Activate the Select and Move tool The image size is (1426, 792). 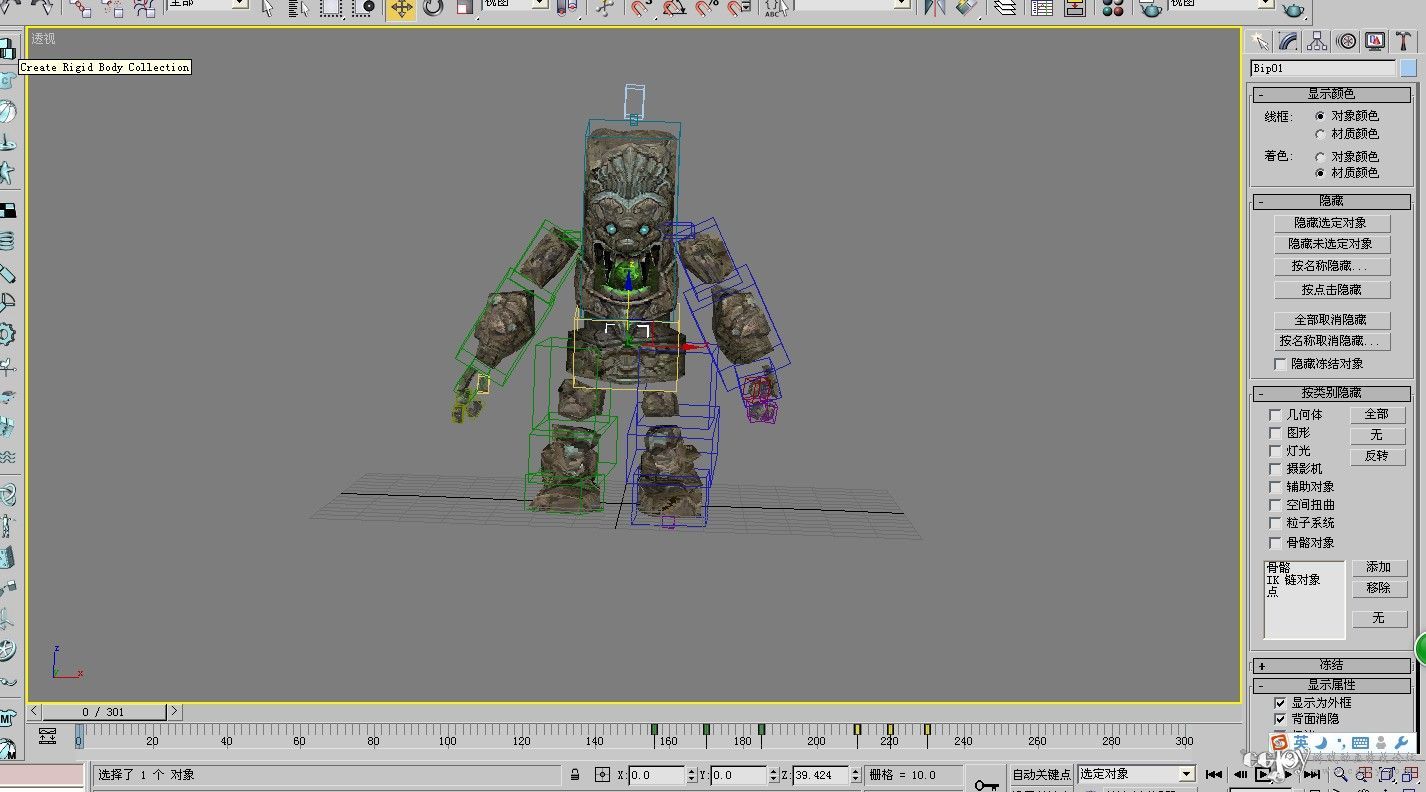pyautogui.click(x=401, y=8)
